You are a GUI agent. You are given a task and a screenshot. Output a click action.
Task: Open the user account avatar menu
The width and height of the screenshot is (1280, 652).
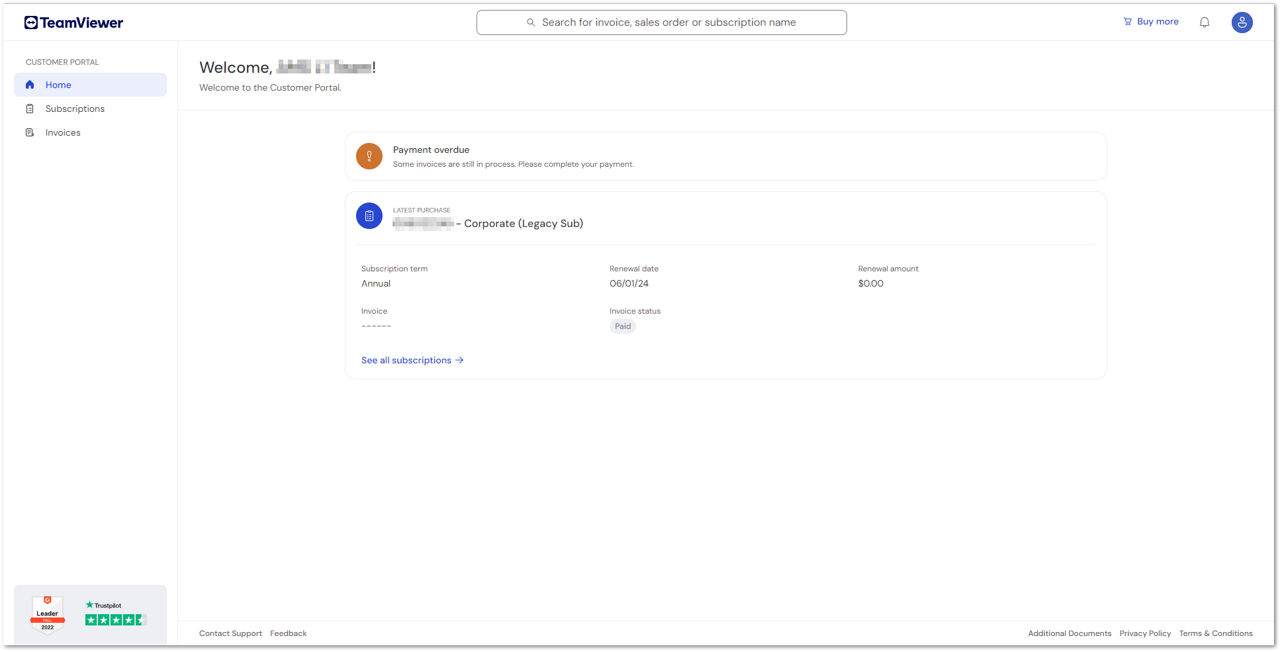(1242, 22)
